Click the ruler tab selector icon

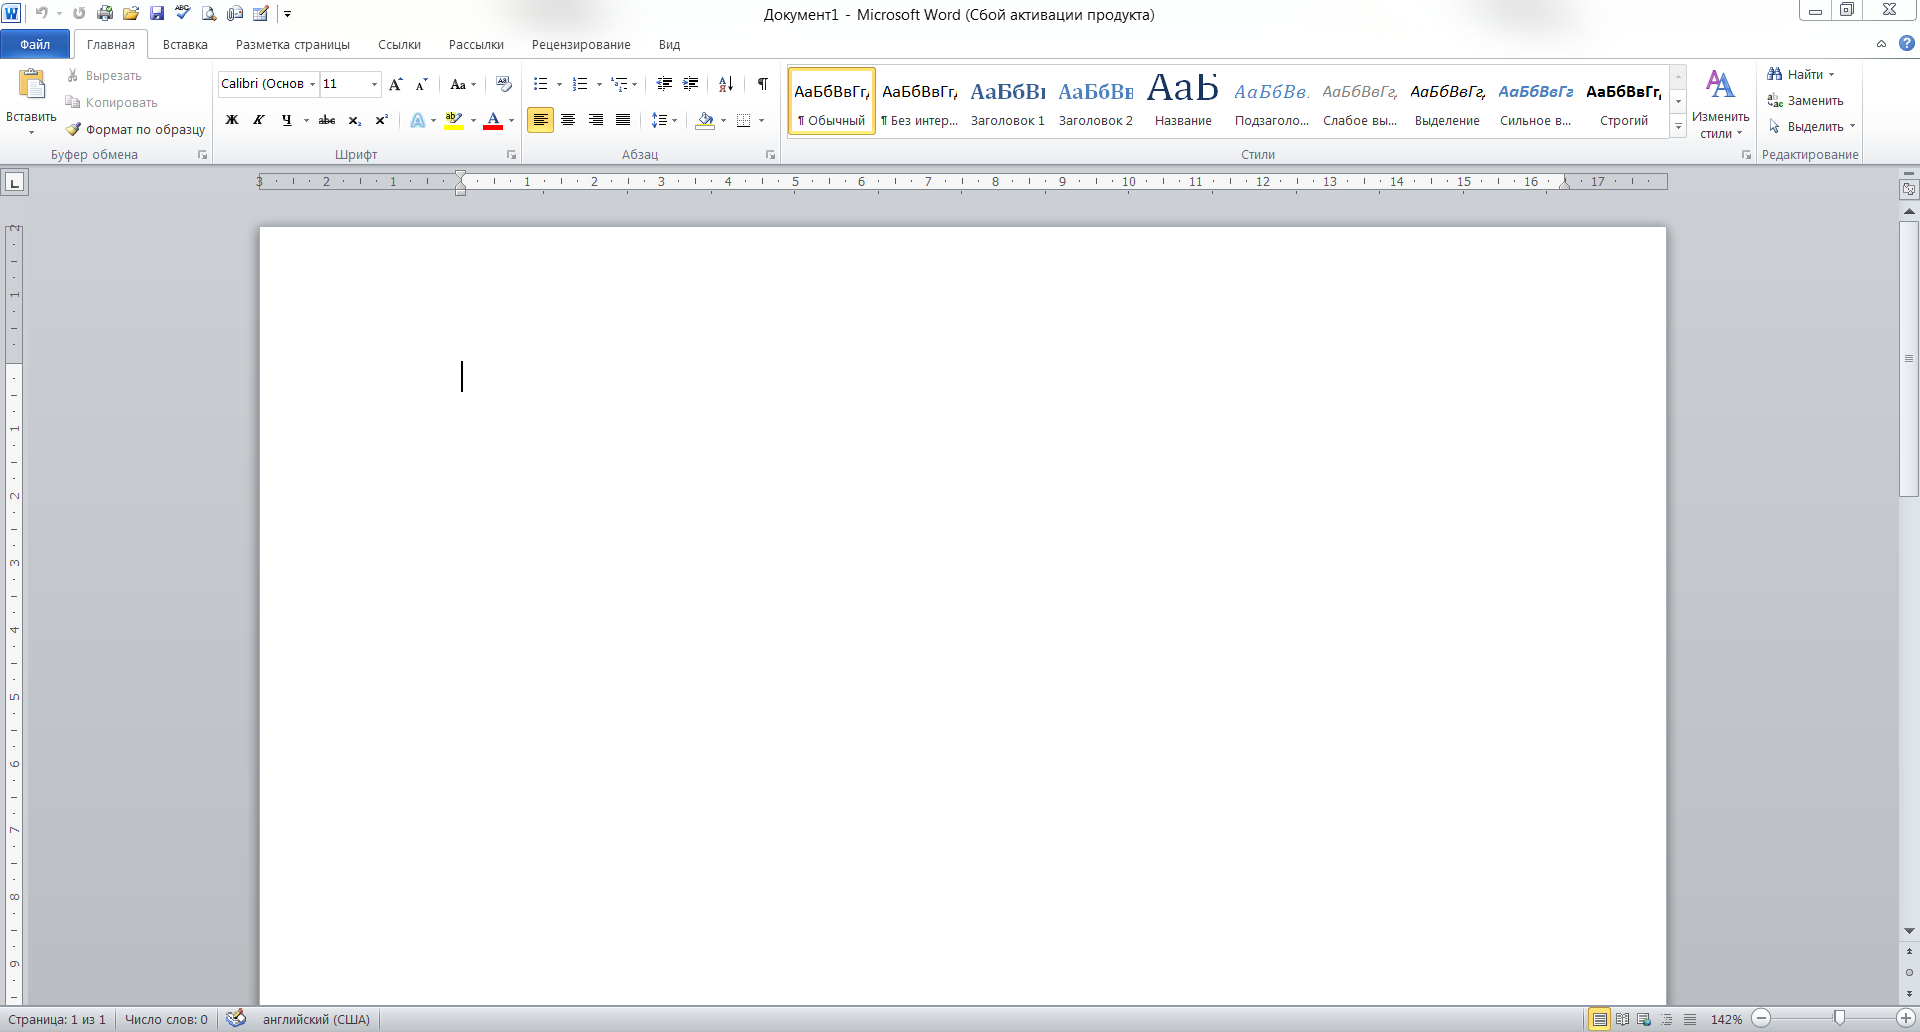coord(15,182)
